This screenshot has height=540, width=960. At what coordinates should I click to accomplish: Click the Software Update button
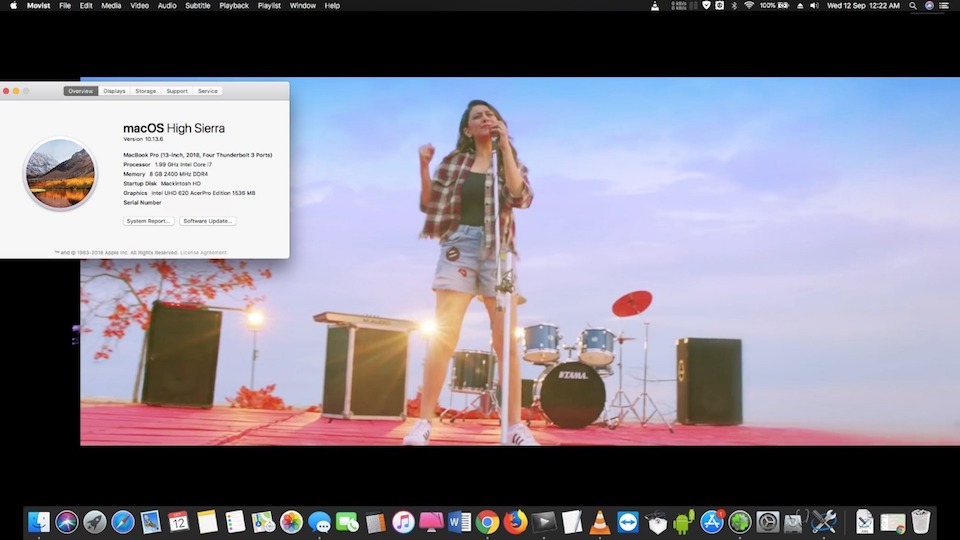tap(208, 221)
